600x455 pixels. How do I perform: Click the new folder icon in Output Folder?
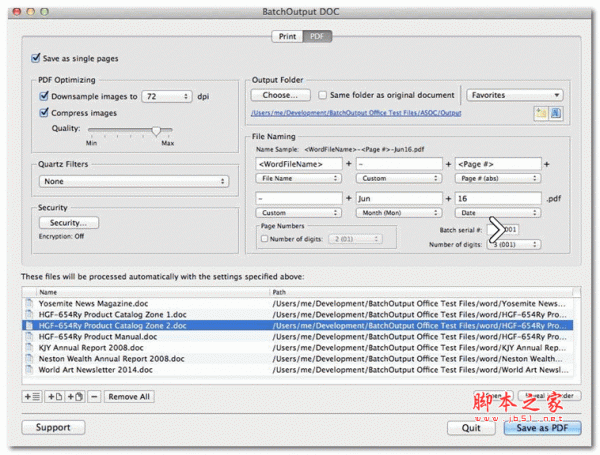(541, 113)
